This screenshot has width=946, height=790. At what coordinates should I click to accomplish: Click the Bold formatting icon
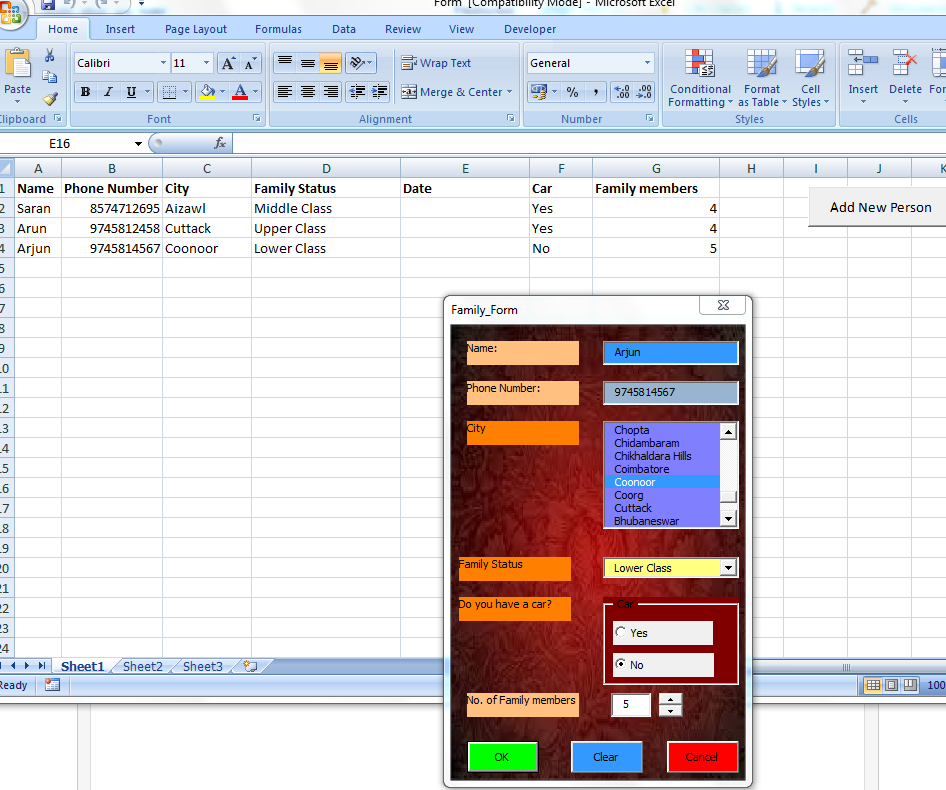pyautogui.click(x=86, y=92)
